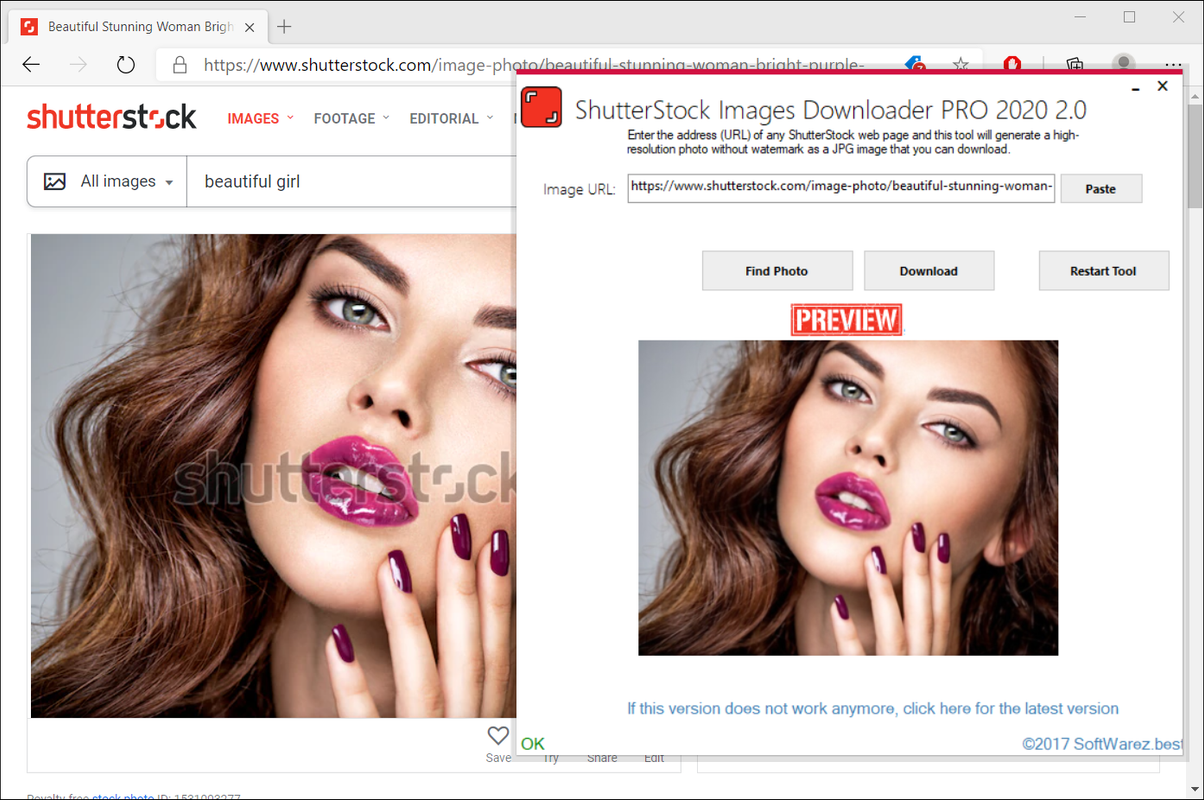The image size is (1204, 800).
Task: Click the Shutterstock search box with beautiful girl
Action: [350, 181]
